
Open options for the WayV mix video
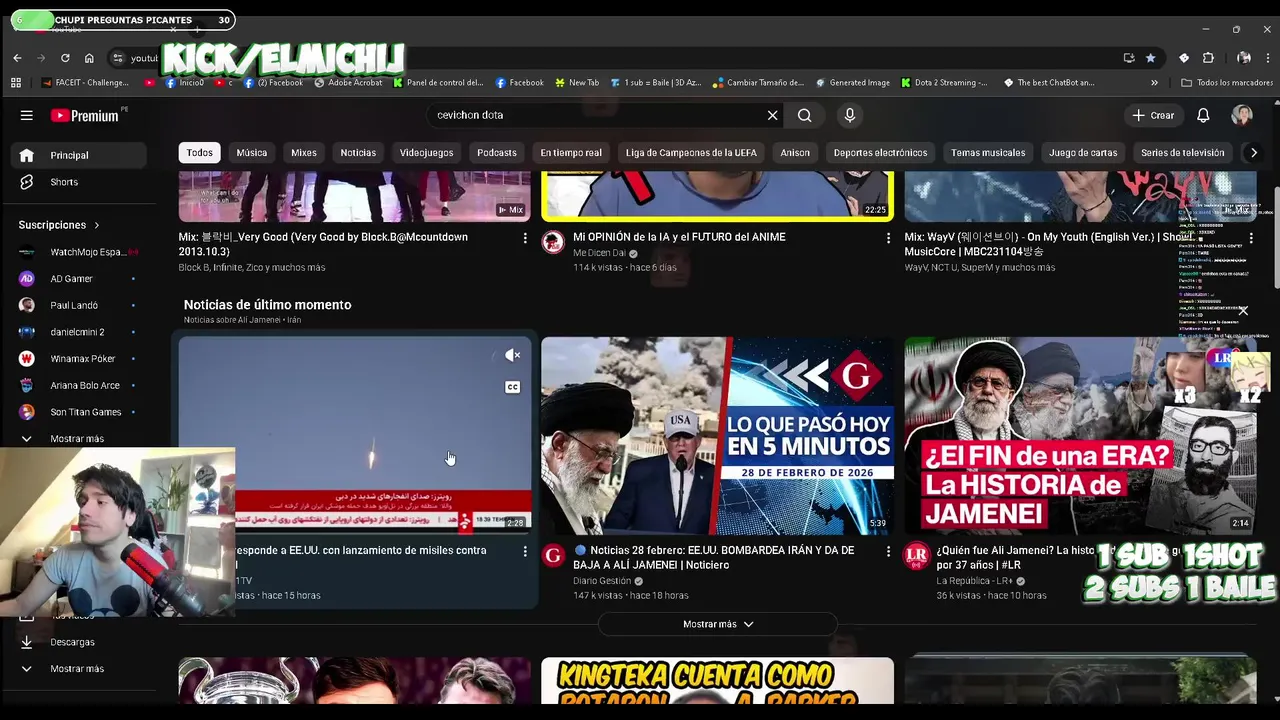(1250, 238)
